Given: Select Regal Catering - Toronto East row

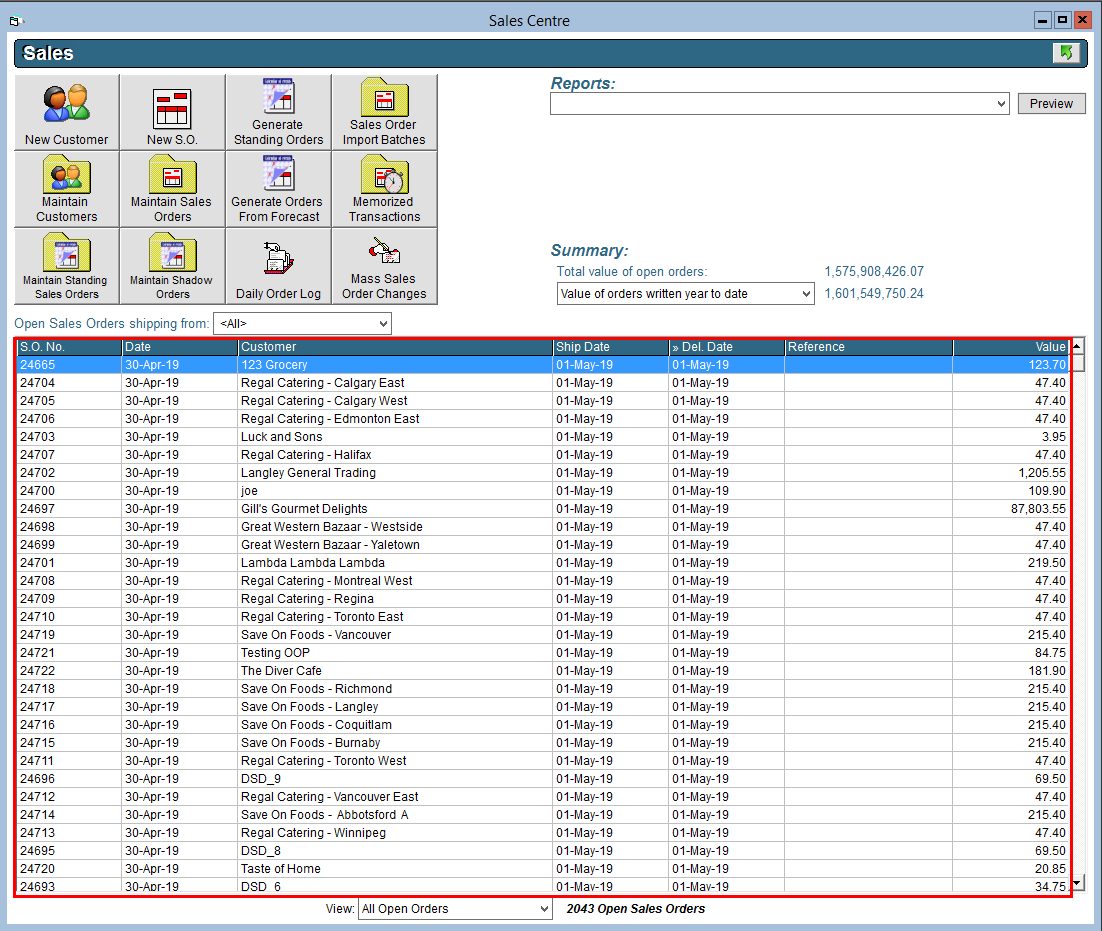Looking at the screenshot, I should [x=543, y=617].
